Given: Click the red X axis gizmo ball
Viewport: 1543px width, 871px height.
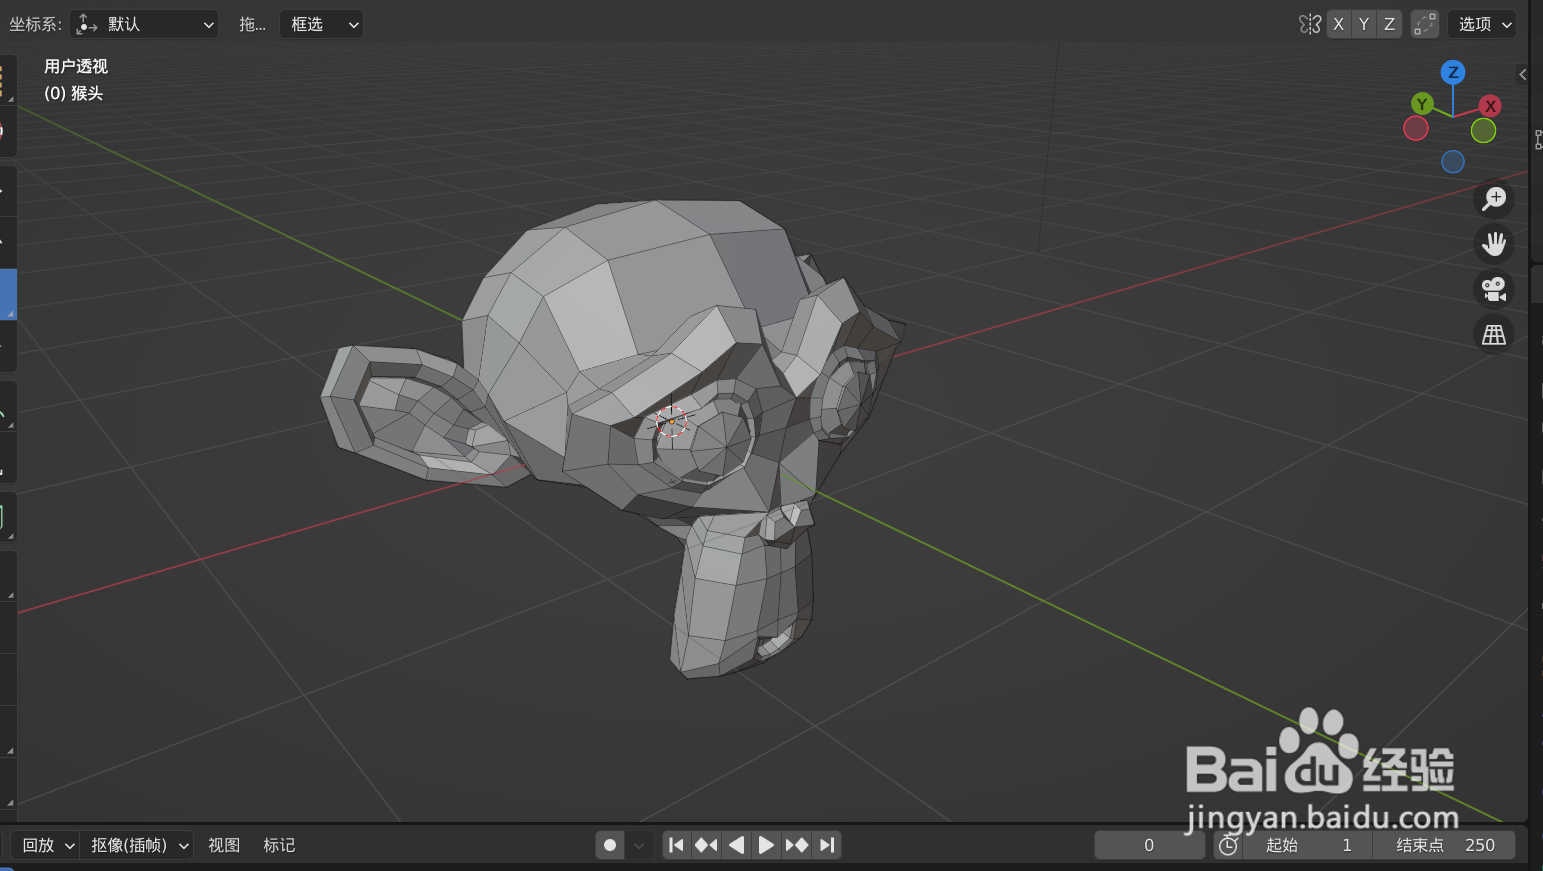Looking at the screenshot, I should tap(1490, 105).
